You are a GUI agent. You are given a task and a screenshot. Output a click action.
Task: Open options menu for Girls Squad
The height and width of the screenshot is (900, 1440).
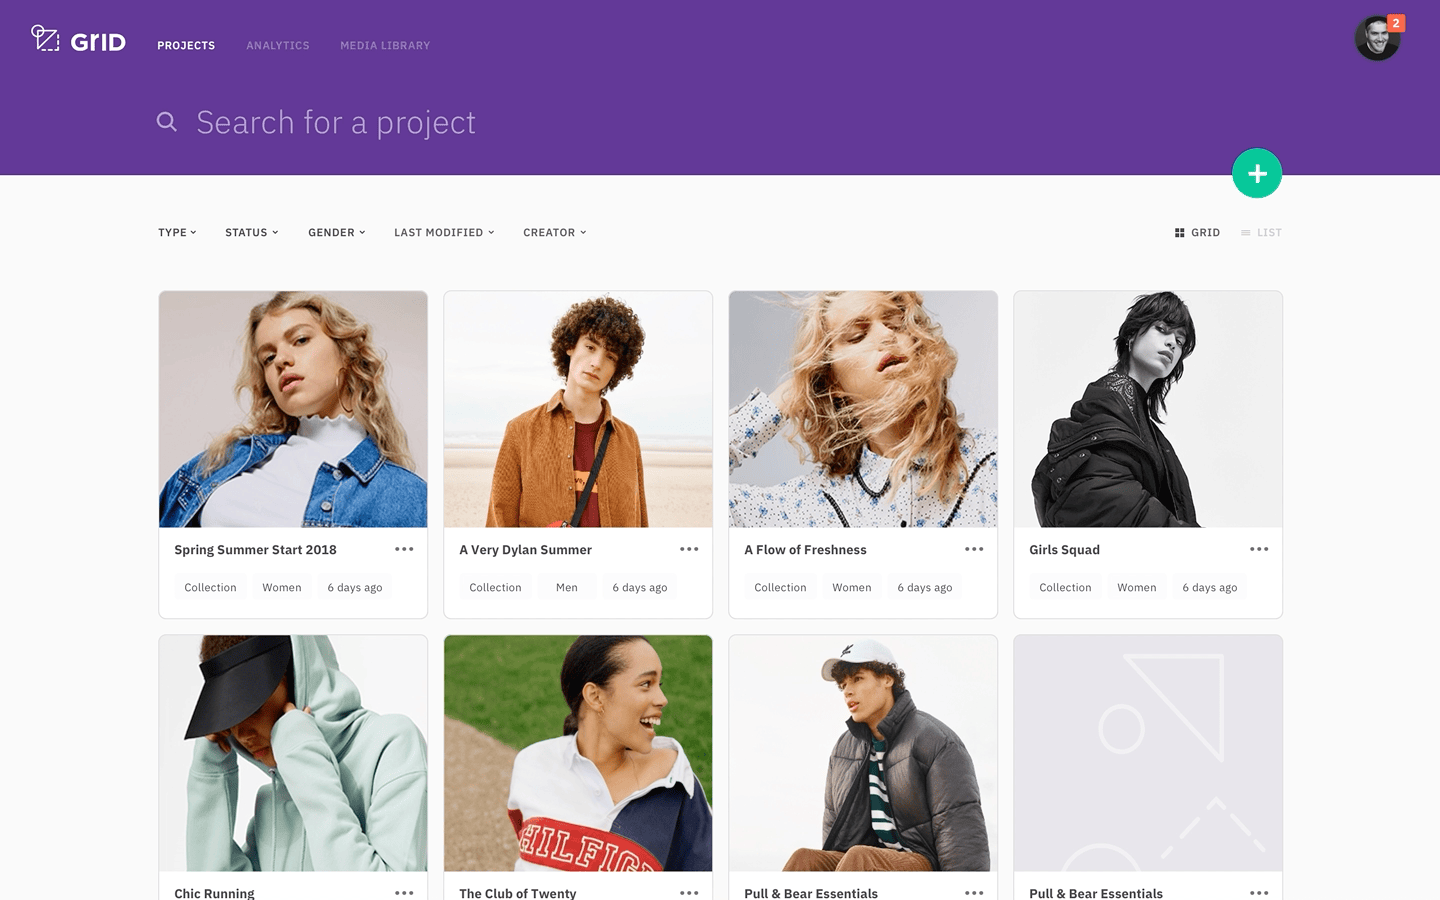coord(1259,549)
